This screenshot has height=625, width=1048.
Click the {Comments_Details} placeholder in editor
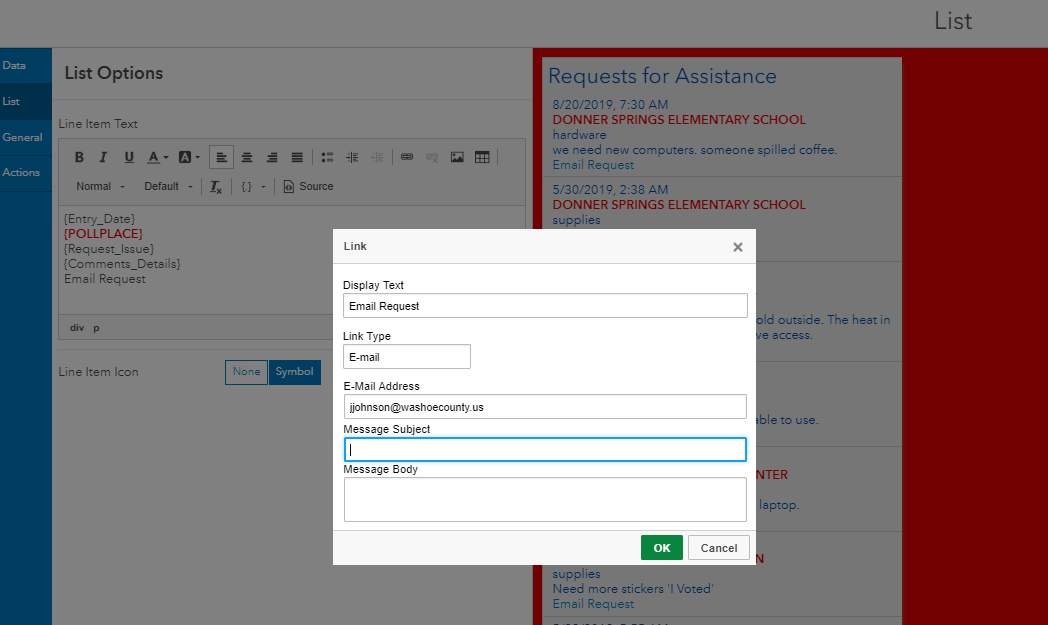(122, 264)
